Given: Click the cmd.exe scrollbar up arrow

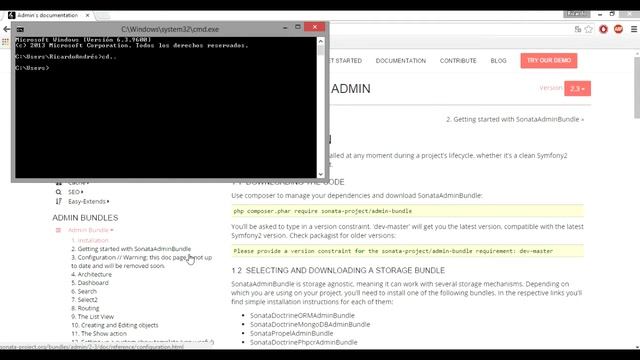Looking at the screenshot, I should click(321, 41).
